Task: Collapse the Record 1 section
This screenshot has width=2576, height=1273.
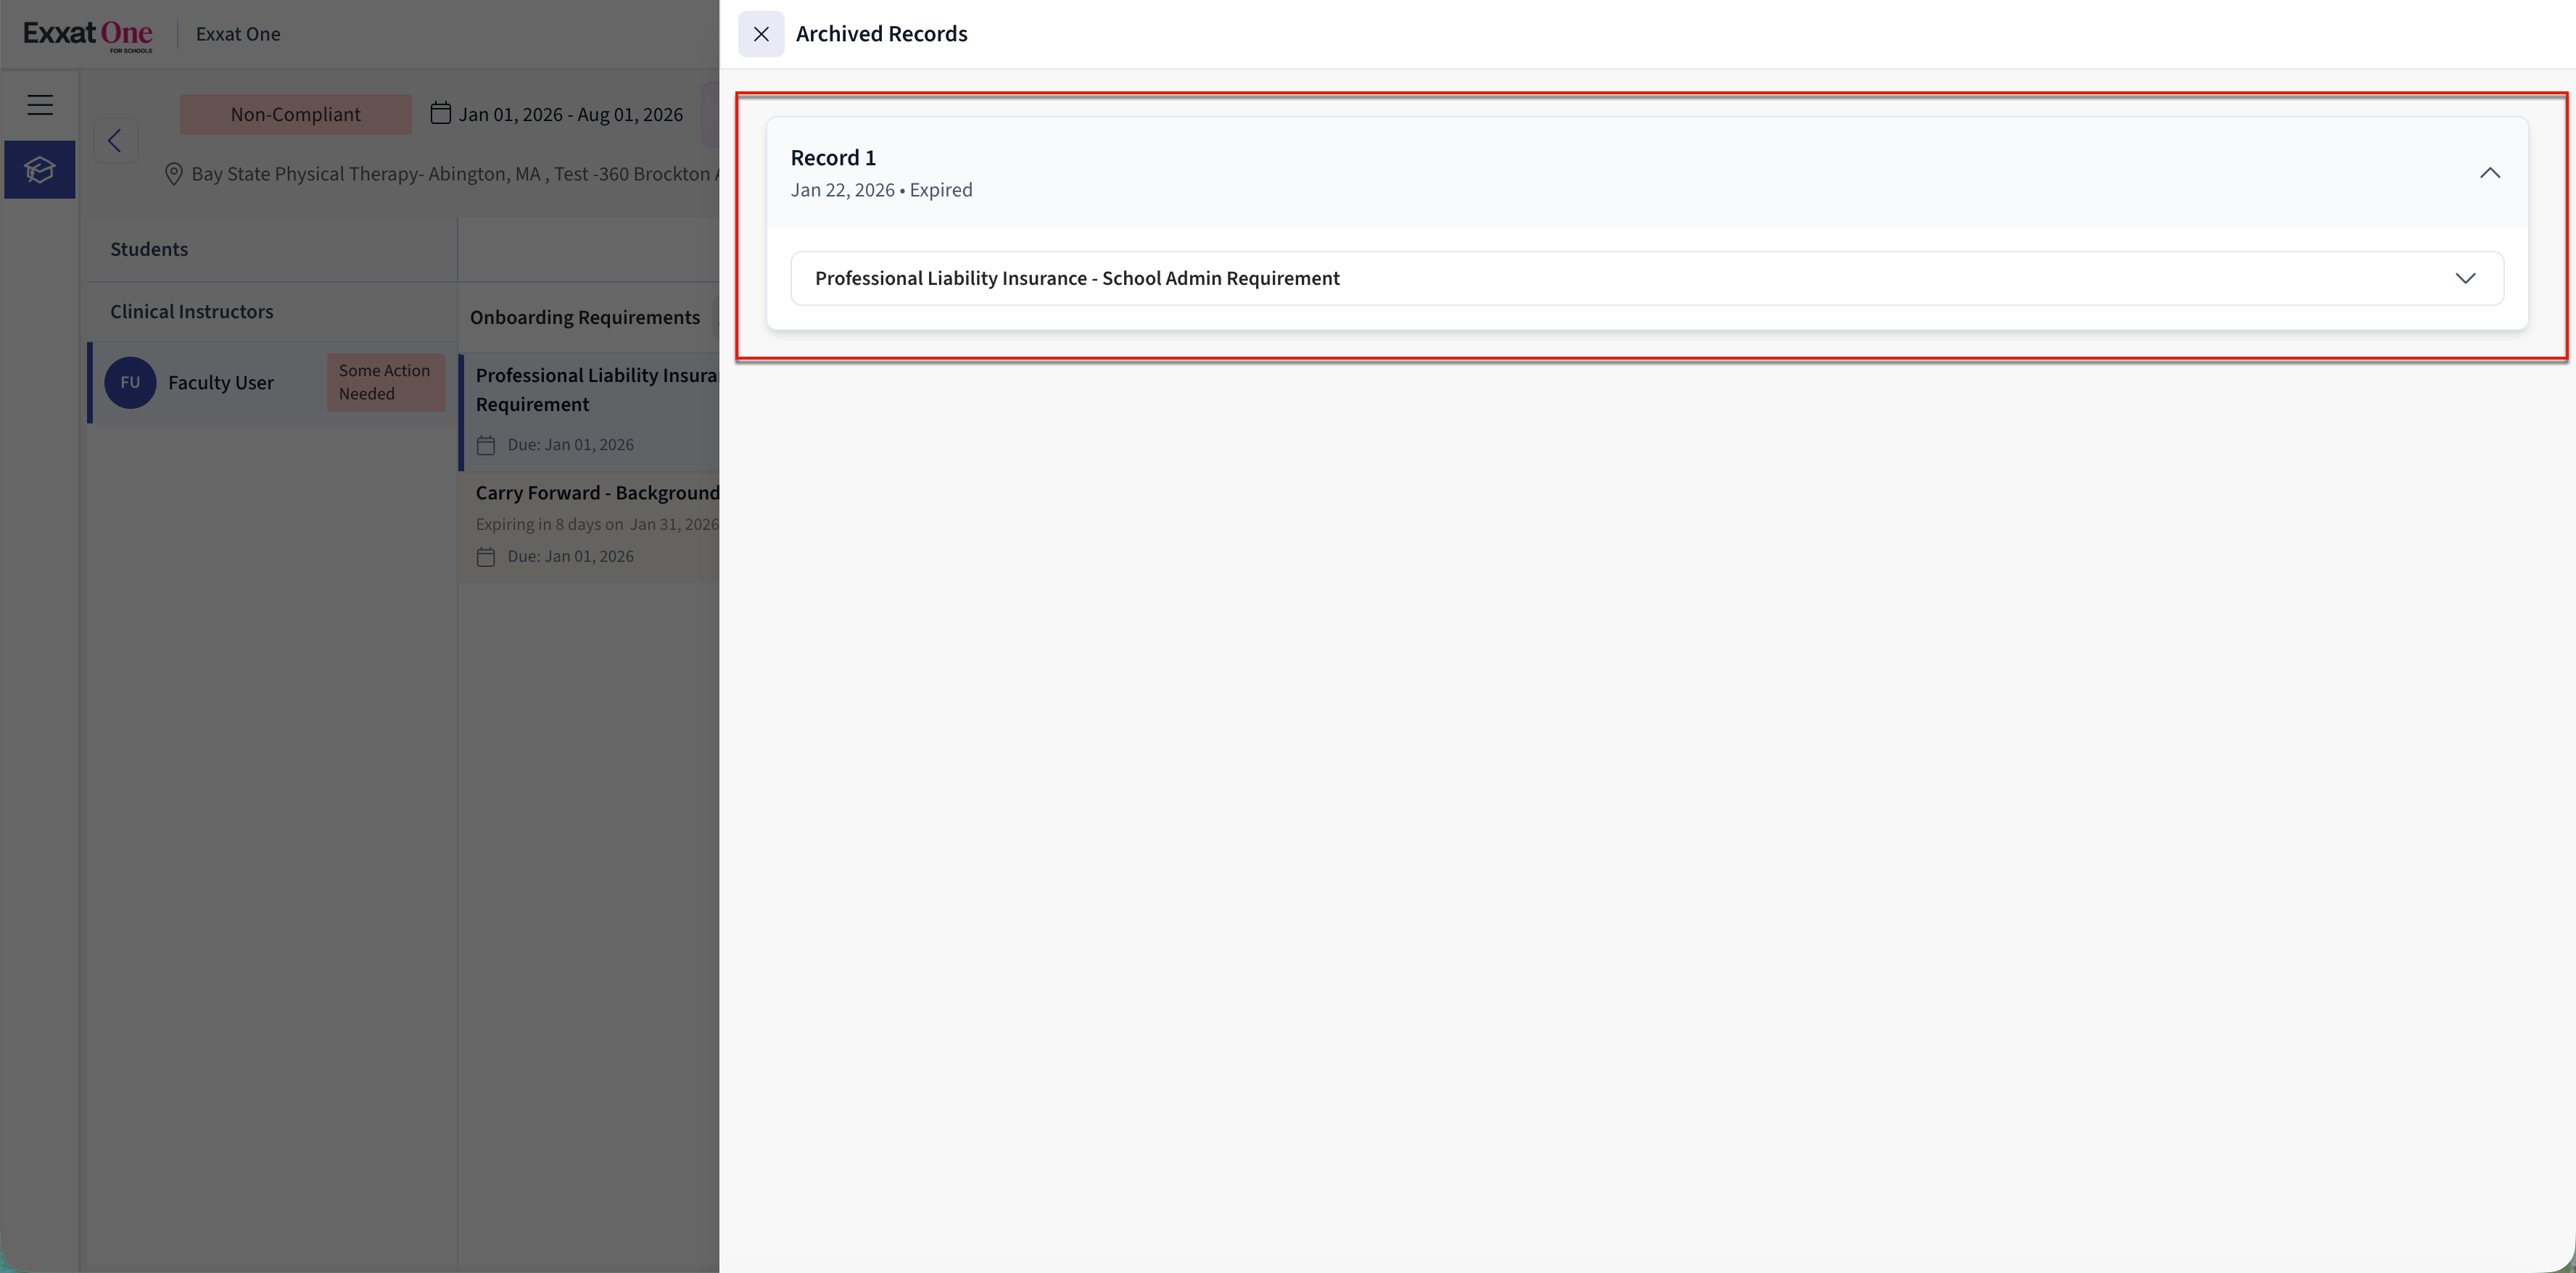Action: [x=2489, y=173]
